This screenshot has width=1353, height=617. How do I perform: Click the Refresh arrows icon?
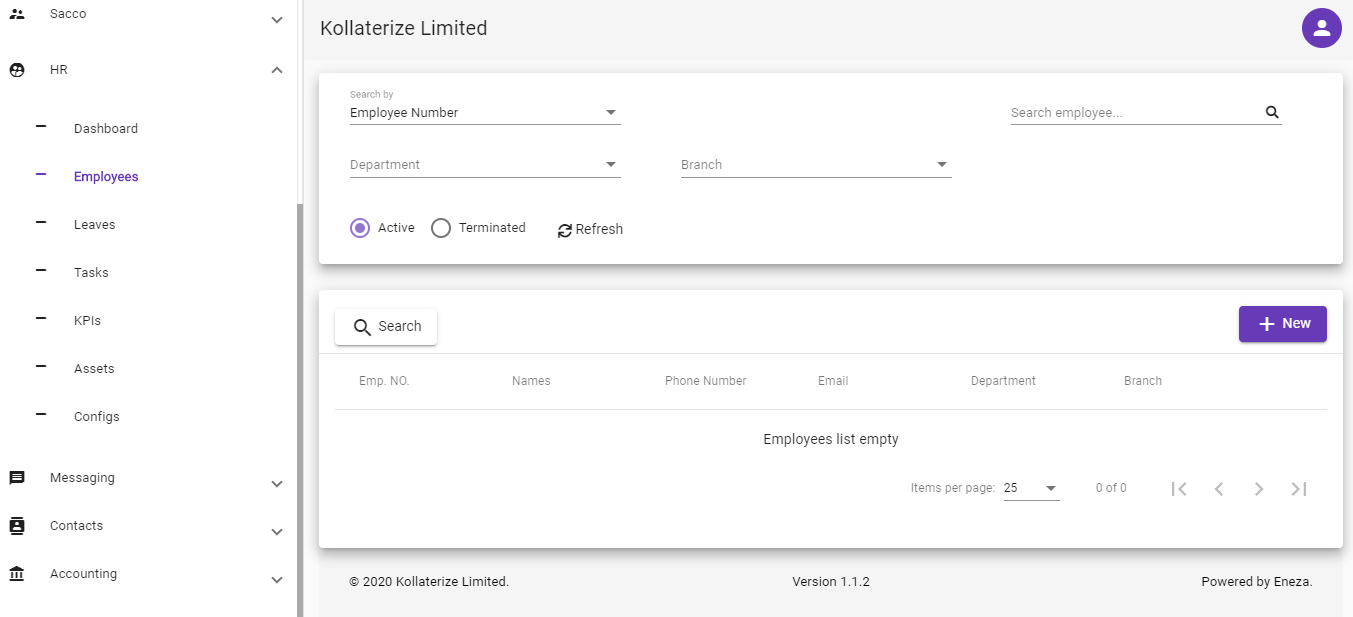(x=565, y=230)
